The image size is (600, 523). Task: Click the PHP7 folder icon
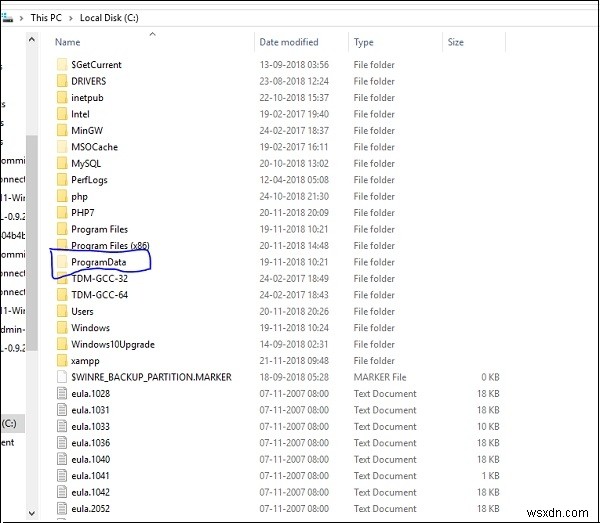(x=62, y=213)
